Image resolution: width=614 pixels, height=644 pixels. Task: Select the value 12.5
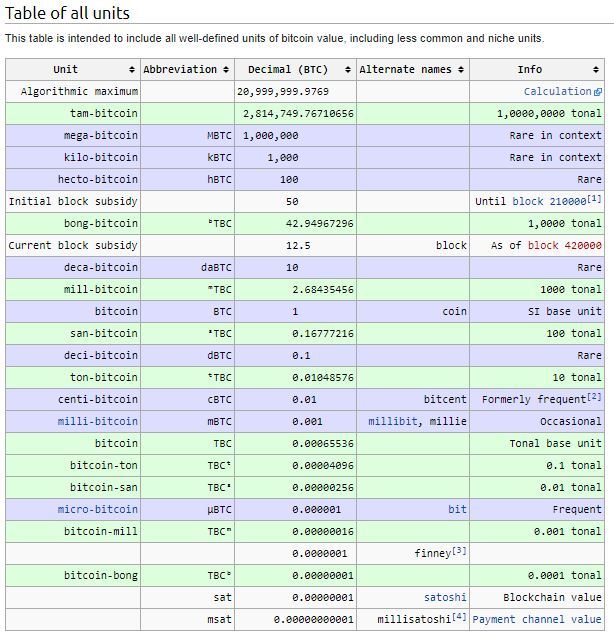[298, 246]
